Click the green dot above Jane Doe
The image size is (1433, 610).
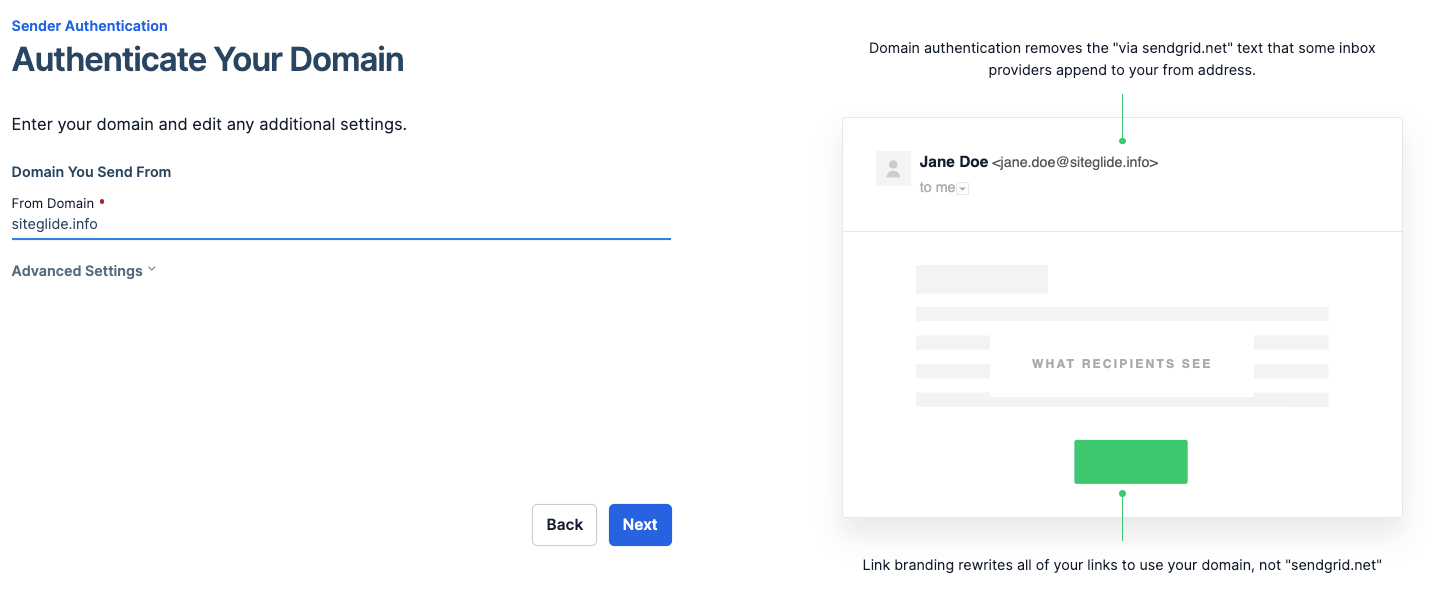pos(1122,141)
